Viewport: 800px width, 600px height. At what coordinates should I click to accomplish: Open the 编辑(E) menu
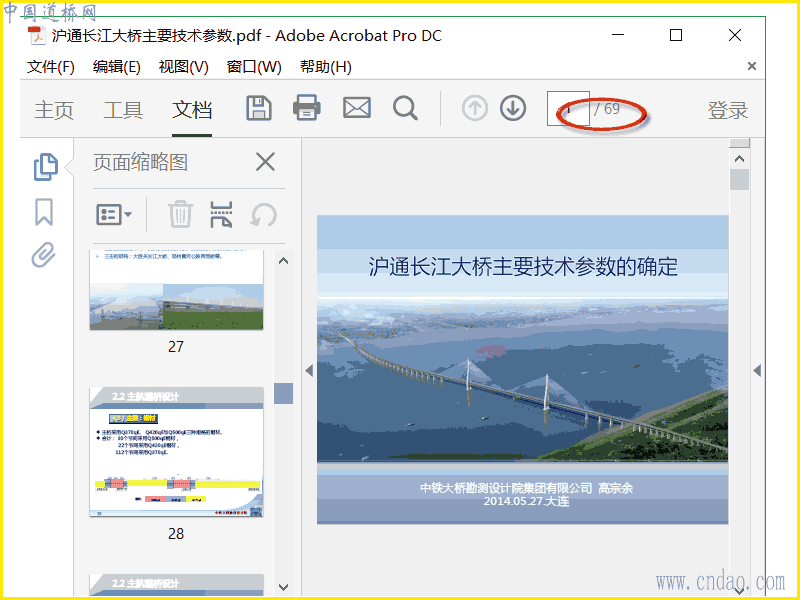(x=117, y=67)
